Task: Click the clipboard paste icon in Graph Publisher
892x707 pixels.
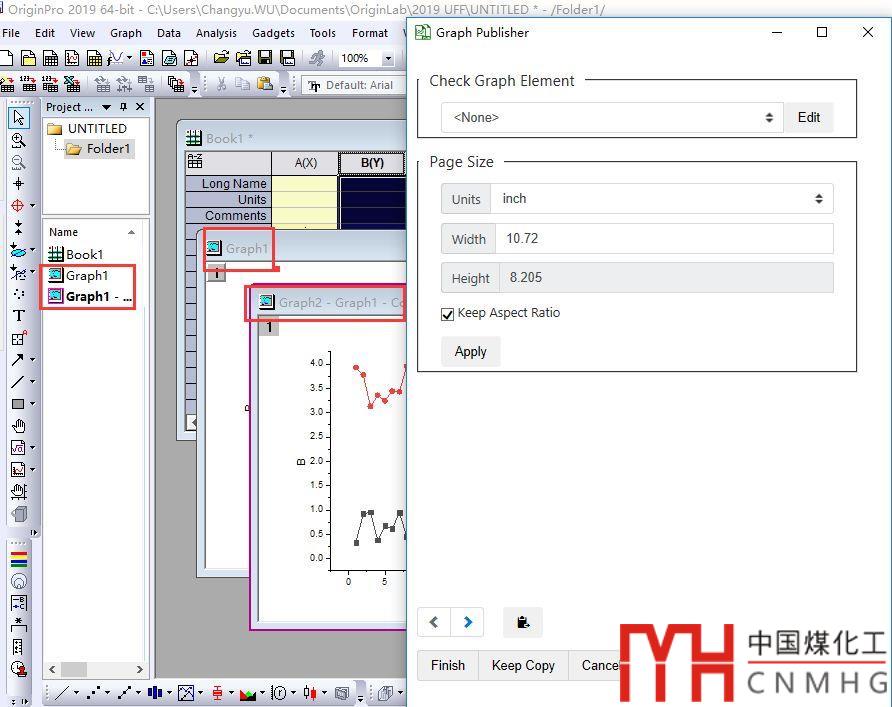Action: point(523,622)
